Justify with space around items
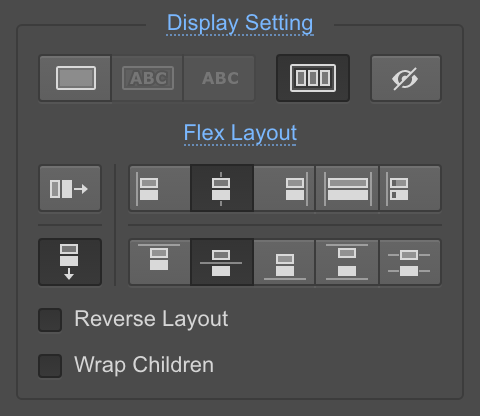The width and height of the screenshot is (480, 416). (410, 262)
